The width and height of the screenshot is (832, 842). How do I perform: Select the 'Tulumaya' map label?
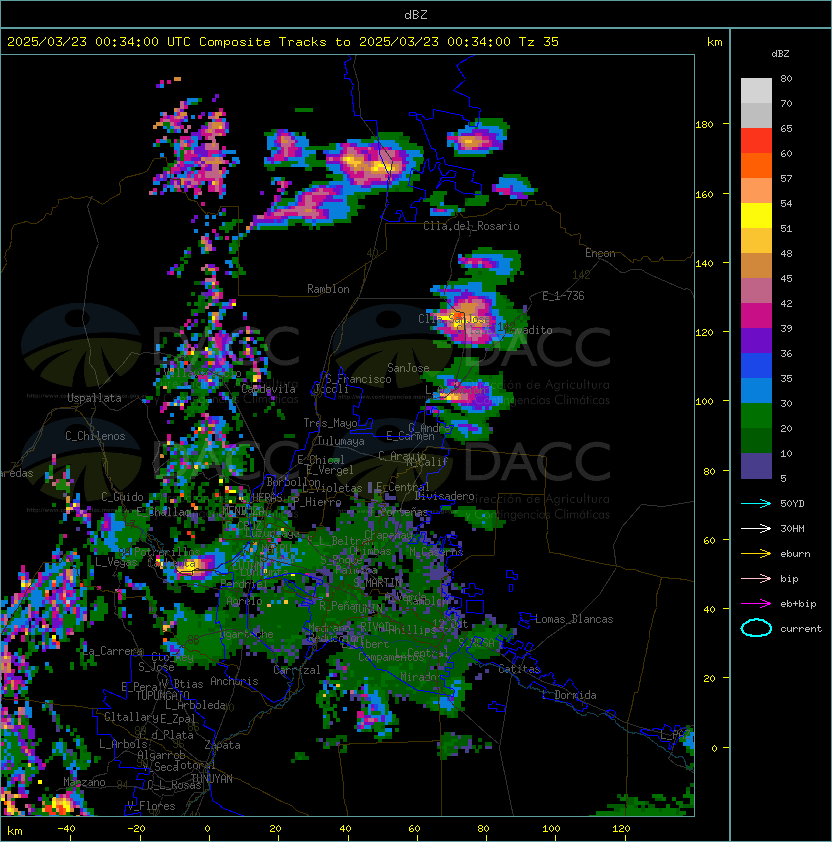click(x=341, y=441)
